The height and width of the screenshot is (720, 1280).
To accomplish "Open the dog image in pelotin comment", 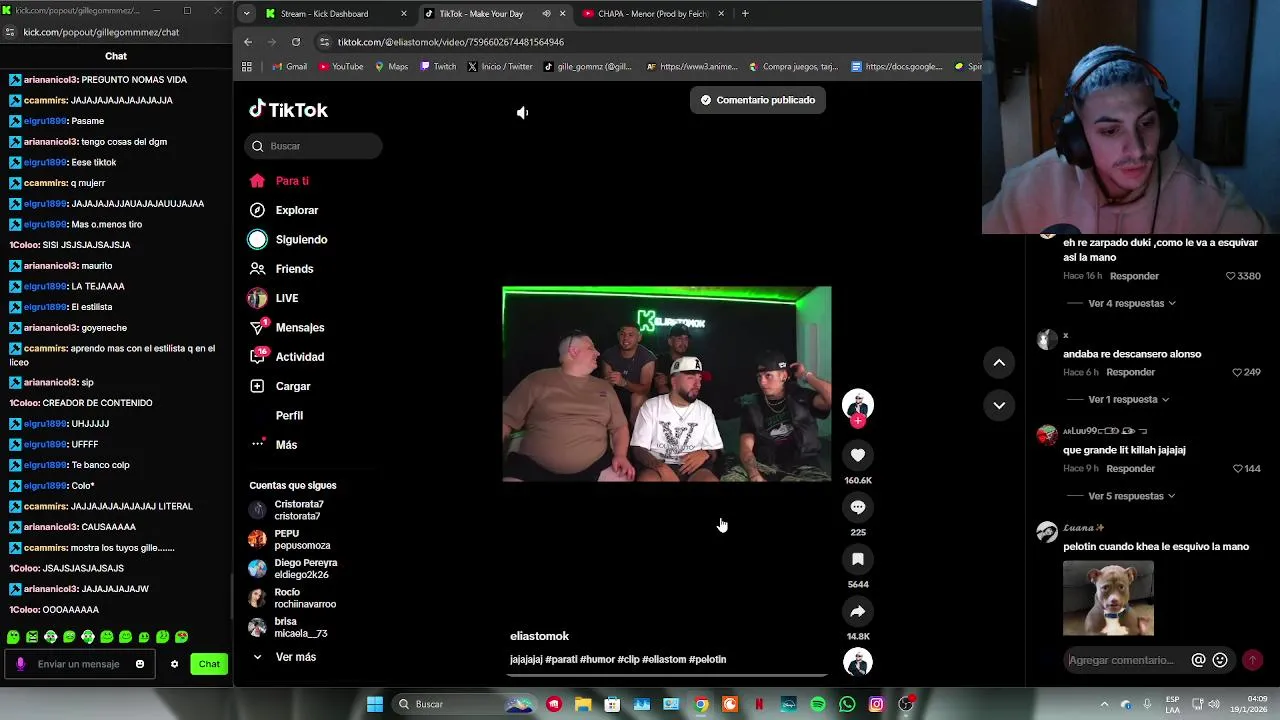I will click(x=1108, y=598).
